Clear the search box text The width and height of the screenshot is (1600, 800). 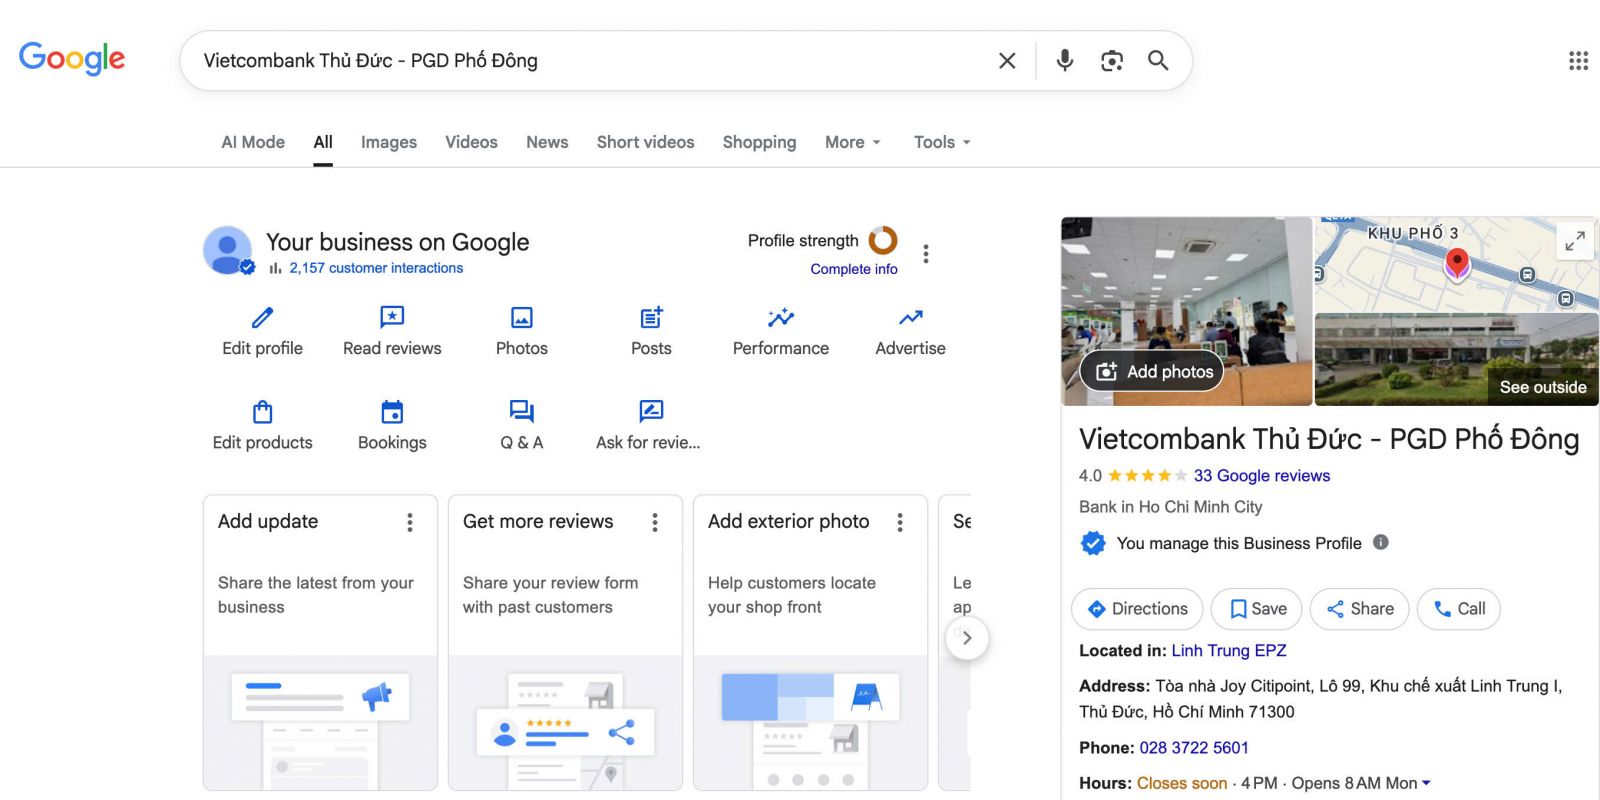(x=1007, y=61)
